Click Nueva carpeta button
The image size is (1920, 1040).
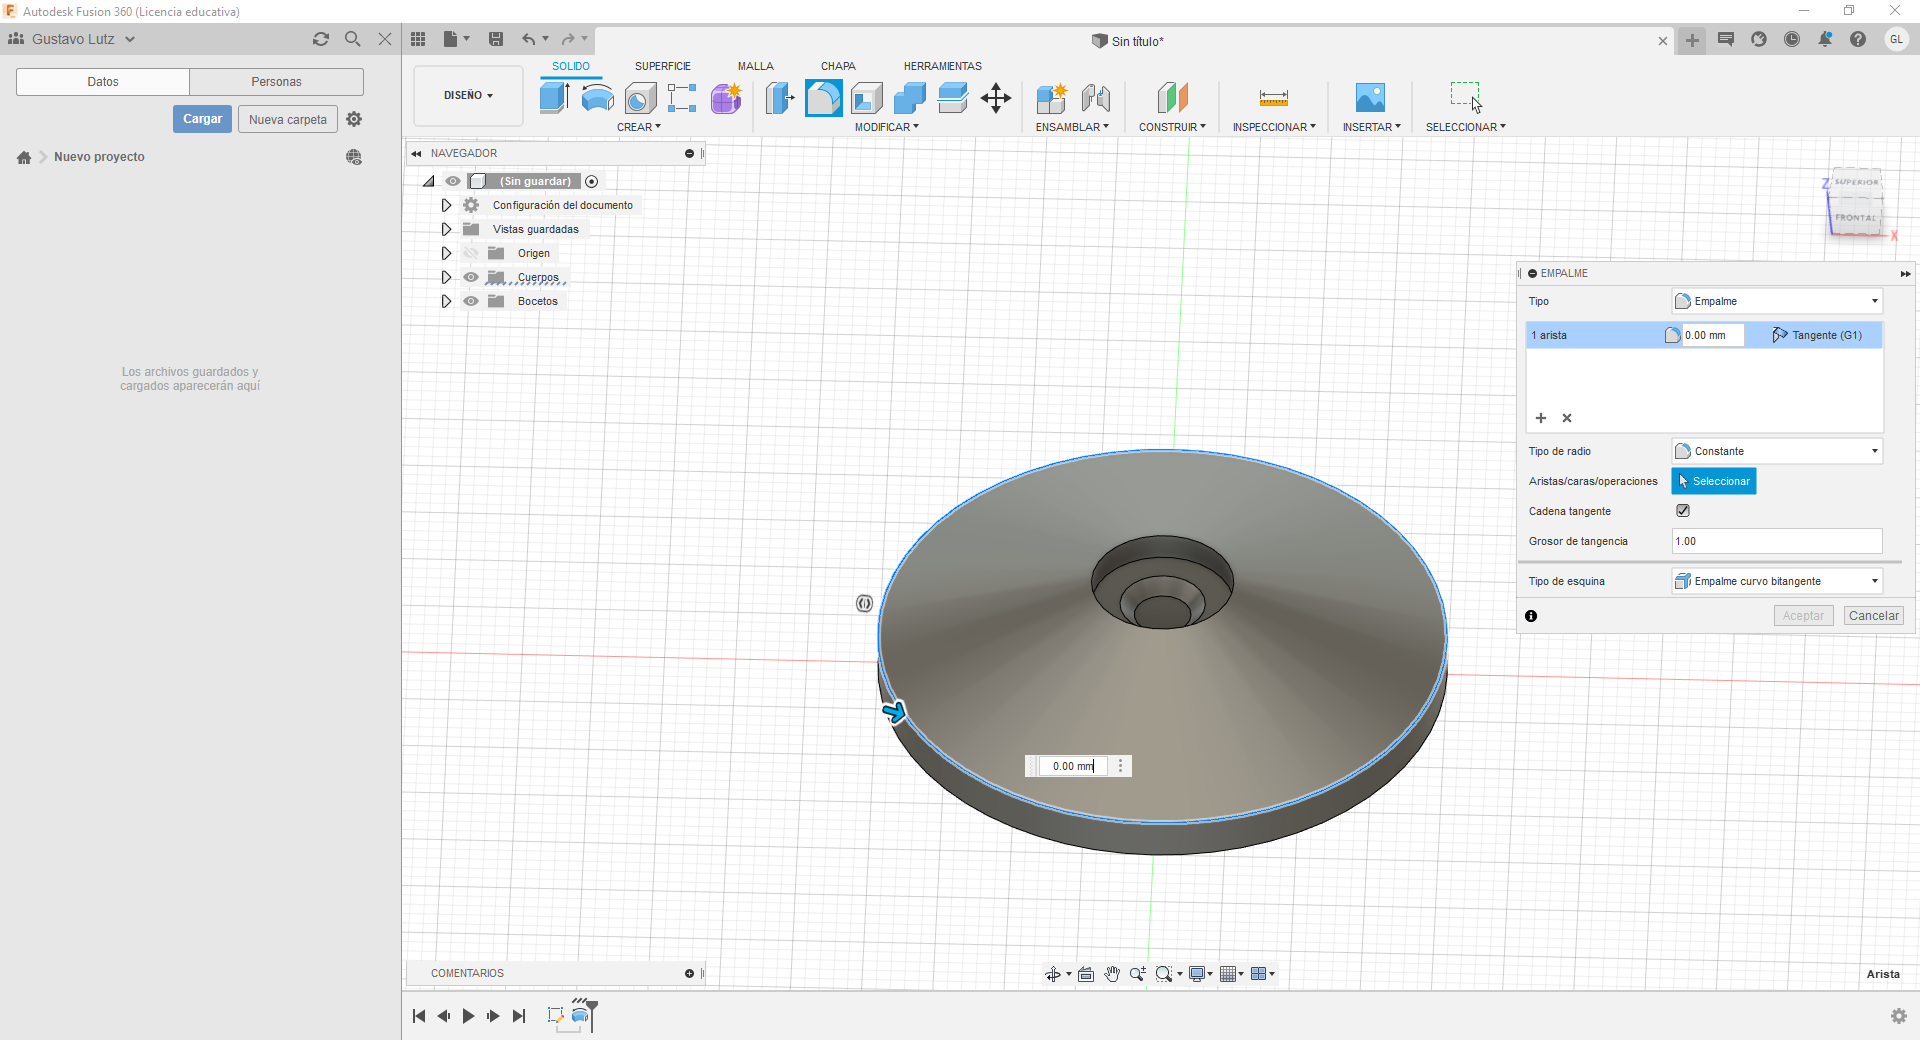point(288,119)
